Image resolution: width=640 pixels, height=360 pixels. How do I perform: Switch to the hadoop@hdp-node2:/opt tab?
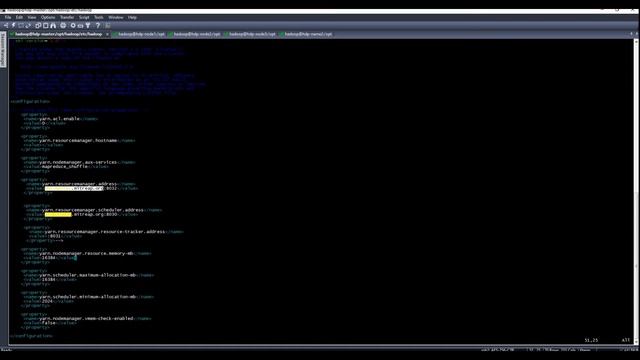pyautogui.click(x=194, y=34)
